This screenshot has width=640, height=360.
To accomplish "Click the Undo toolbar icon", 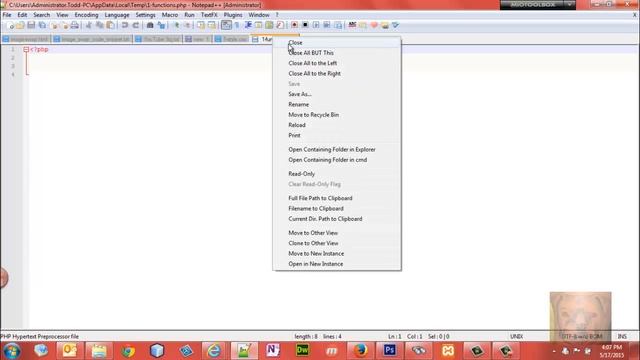I will coord(125,25).
